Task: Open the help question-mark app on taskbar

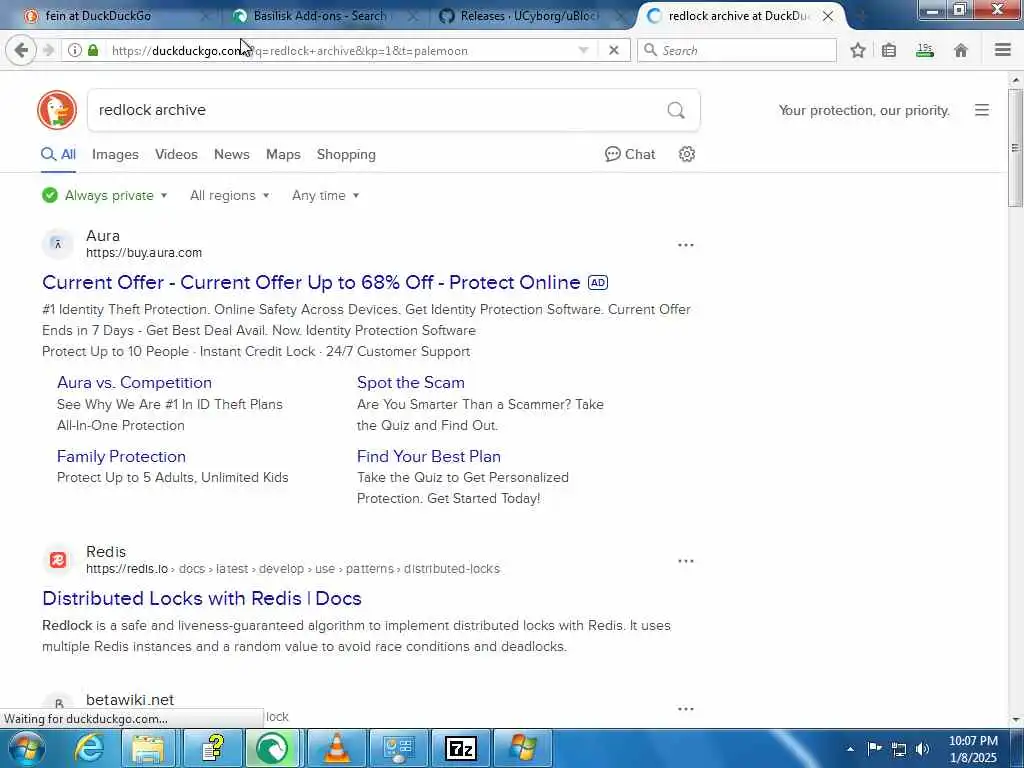Action: pyautogui.click(x=212, y=748)
